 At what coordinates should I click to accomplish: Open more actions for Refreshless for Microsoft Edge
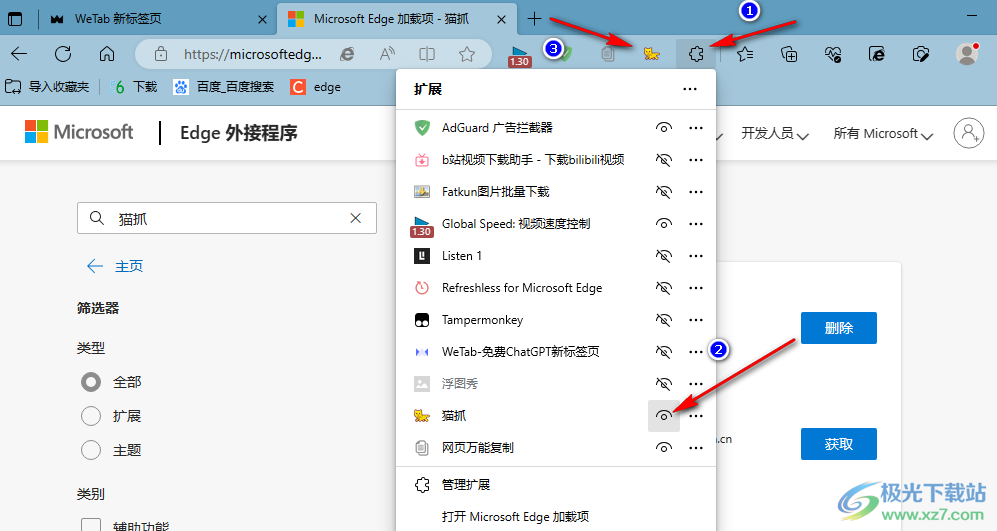coord(696,288)
